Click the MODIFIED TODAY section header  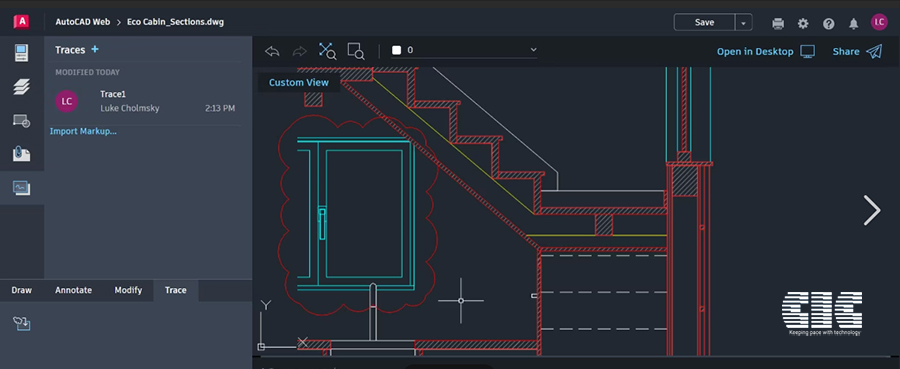(87, 72)
